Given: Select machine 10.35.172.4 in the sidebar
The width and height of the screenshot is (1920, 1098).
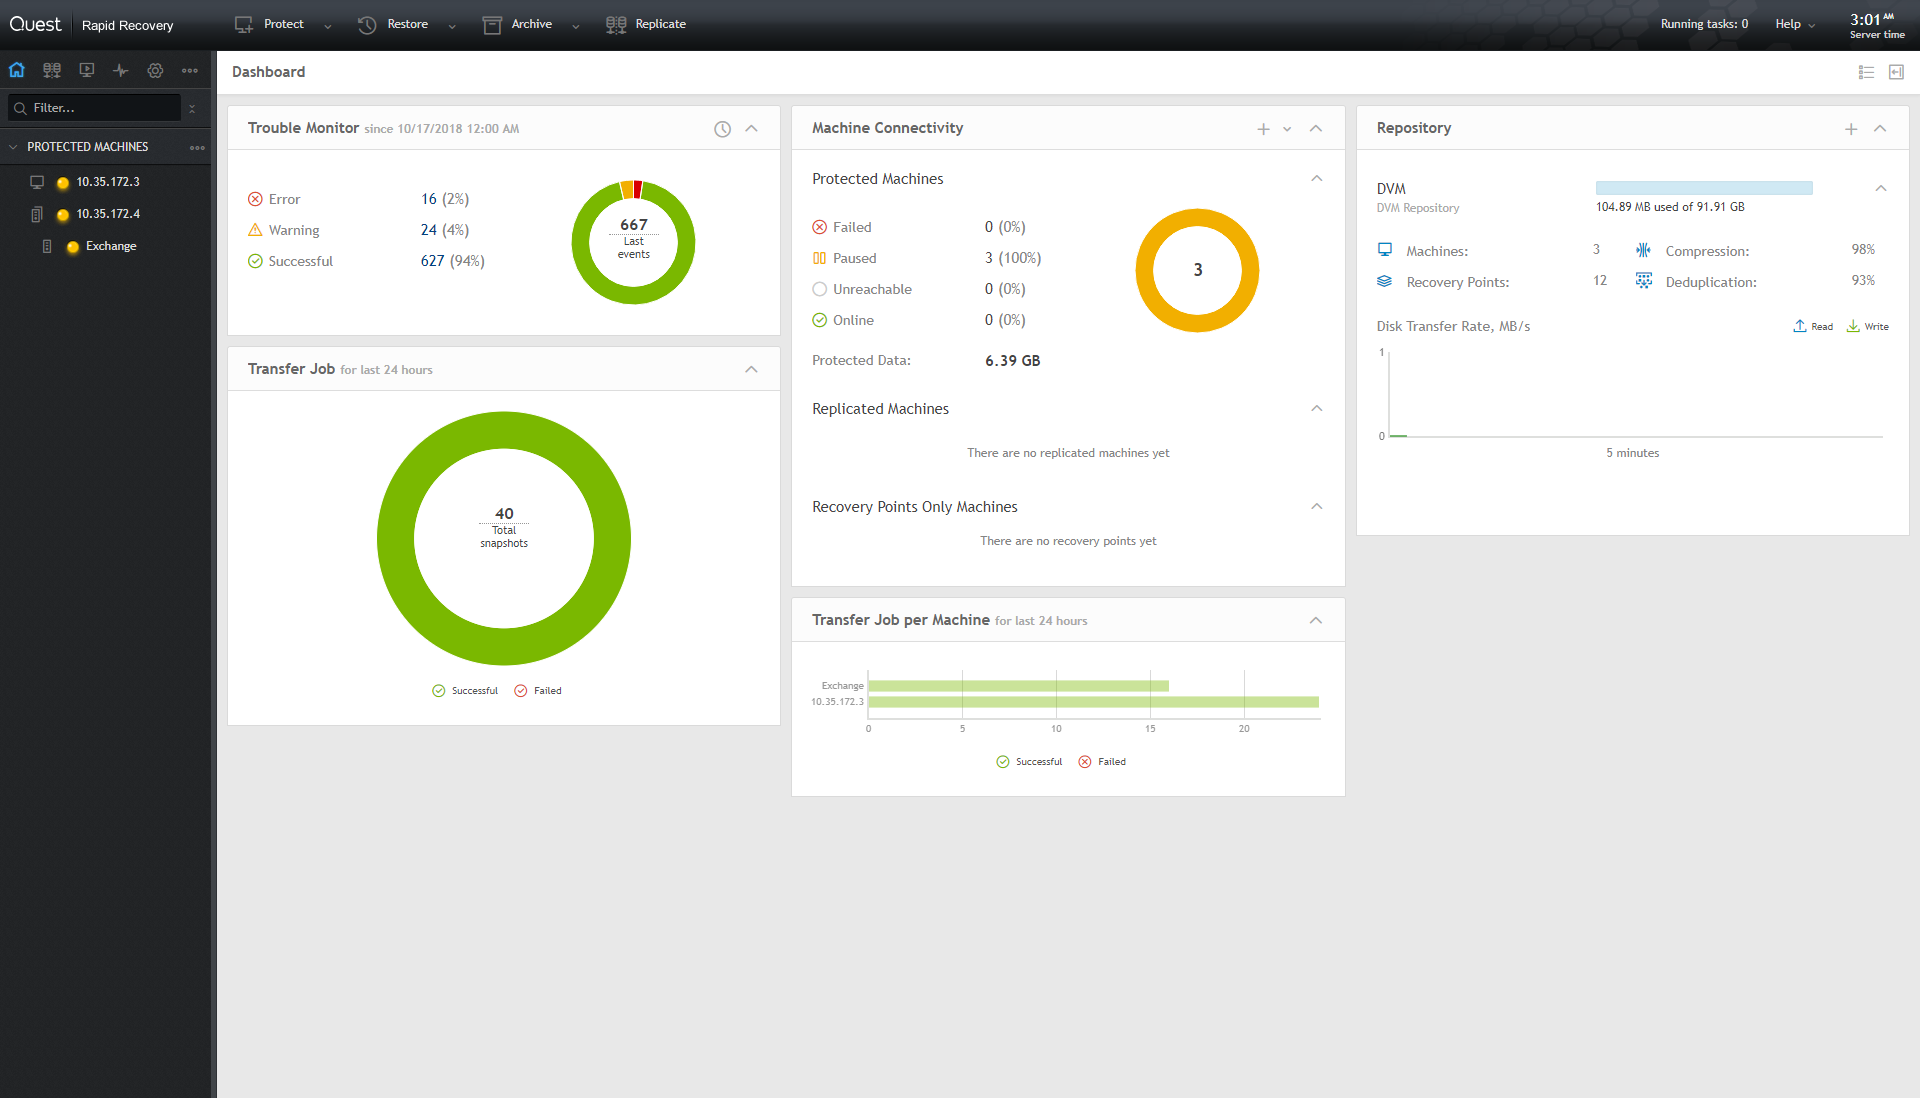Looking at the screenshot, I should coord(108,214).
